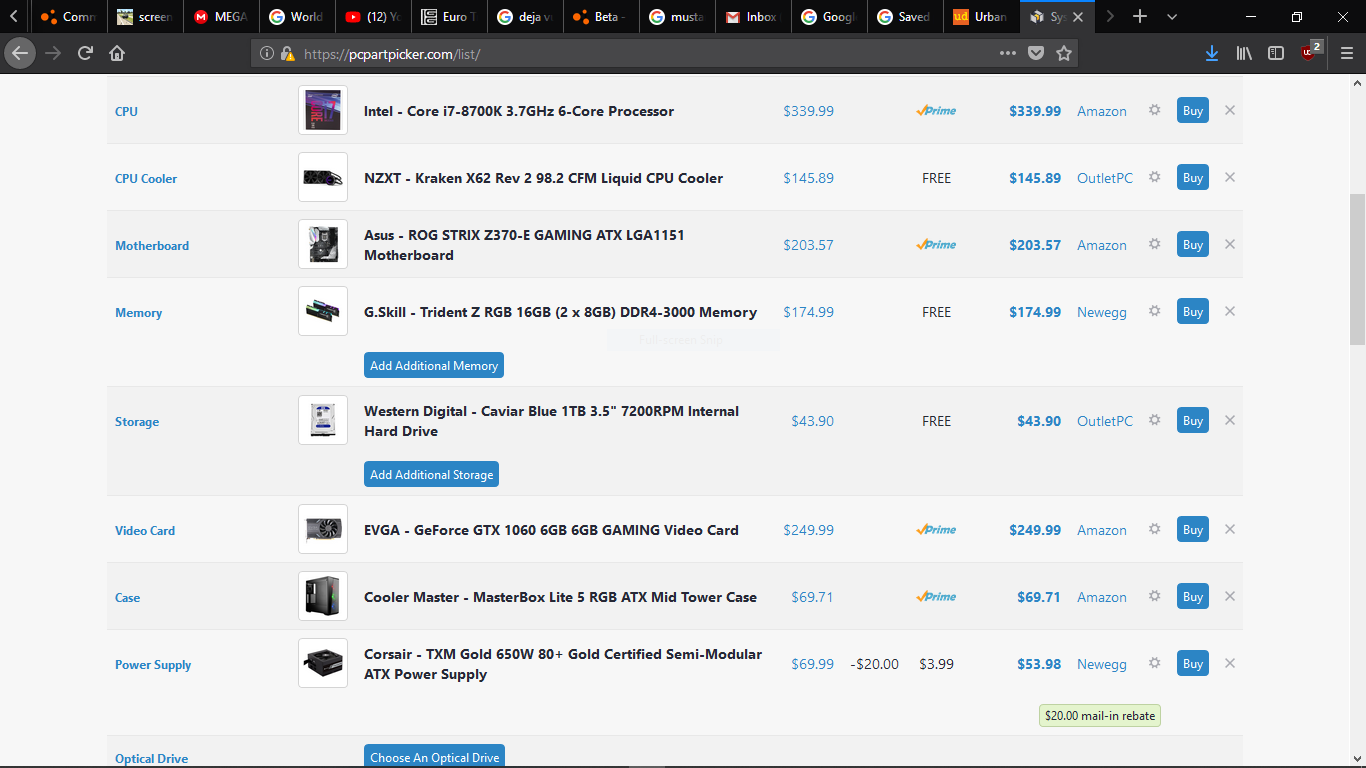Switch to the YouTube (12) tab
This screenshot has height=768, width=1366.
pyautogui.click(x=373, y=17)
